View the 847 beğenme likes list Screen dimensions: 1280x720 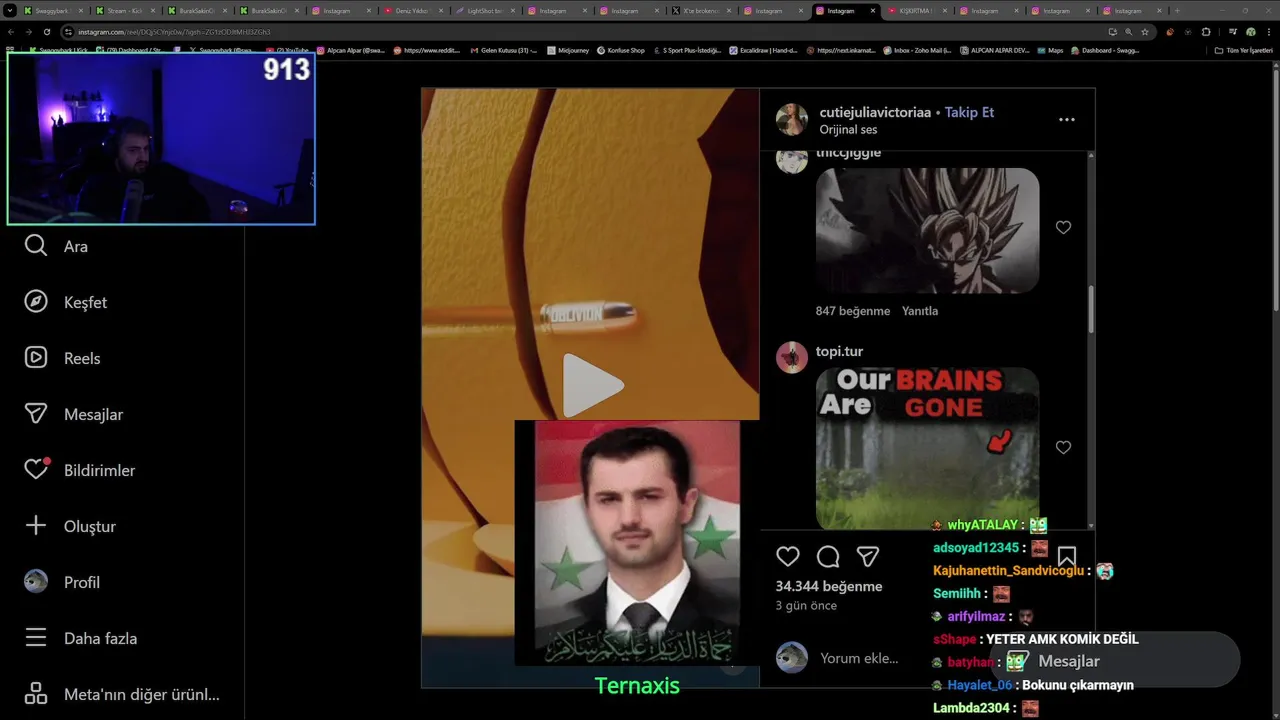click(852, 311)
